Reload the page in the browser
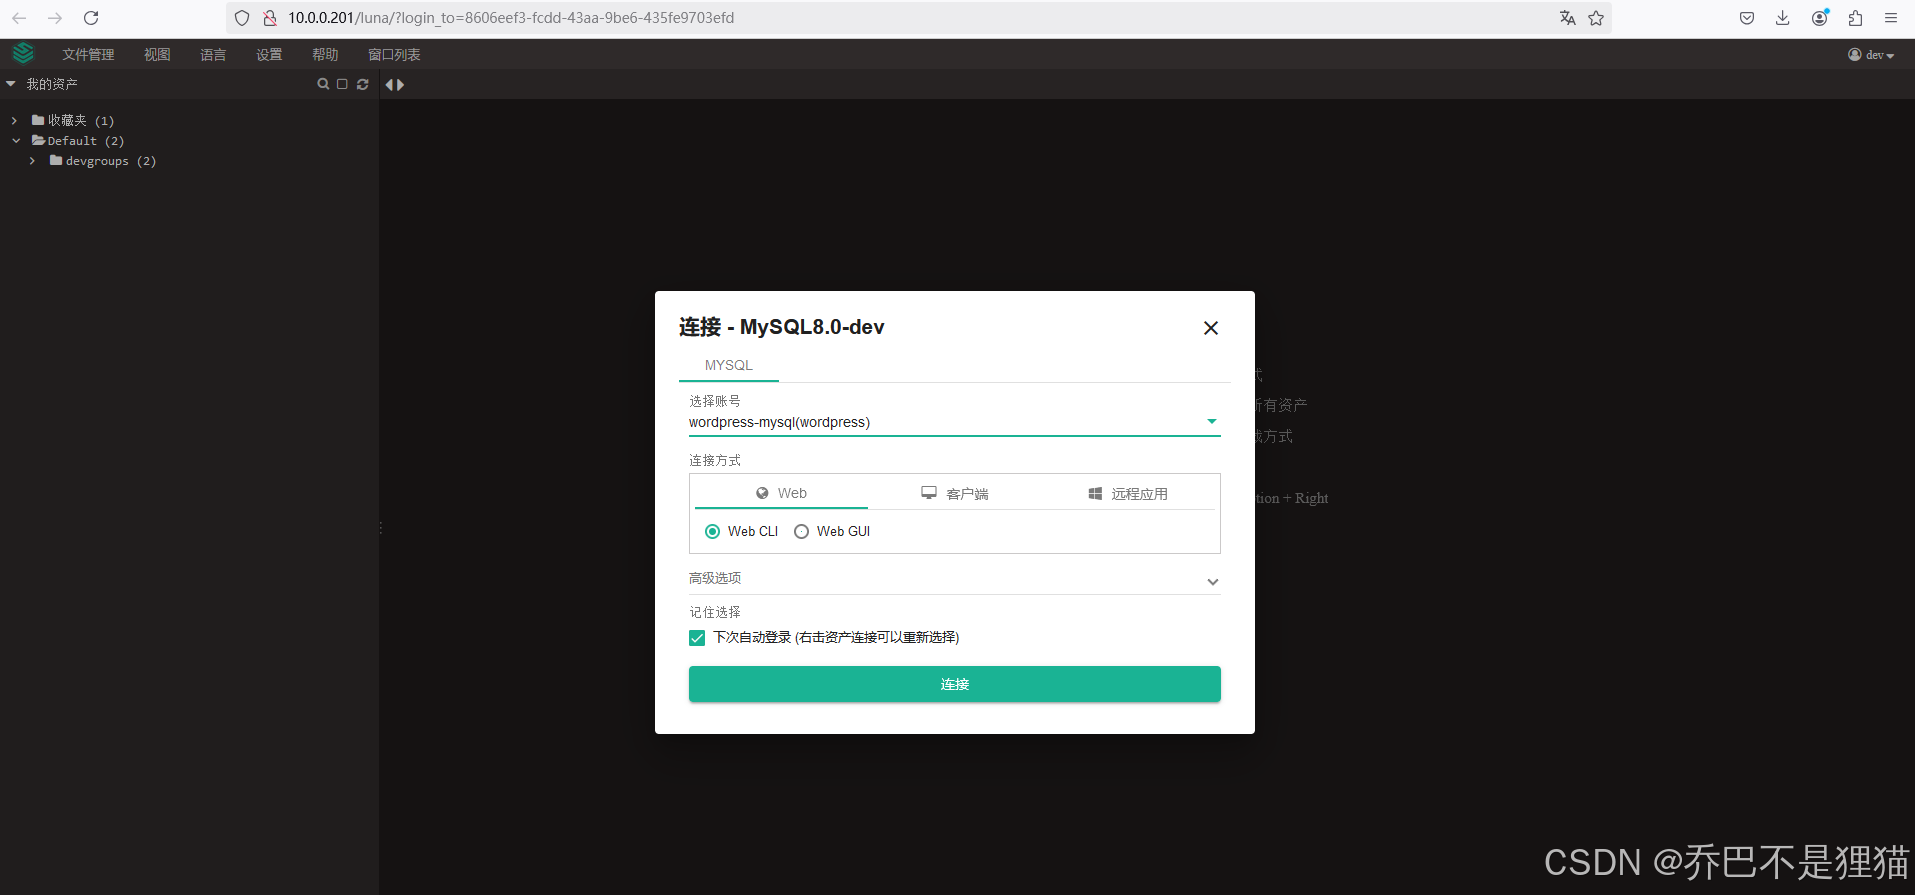The width and height of the screenshot is (1915, 895). coord(91,18)
